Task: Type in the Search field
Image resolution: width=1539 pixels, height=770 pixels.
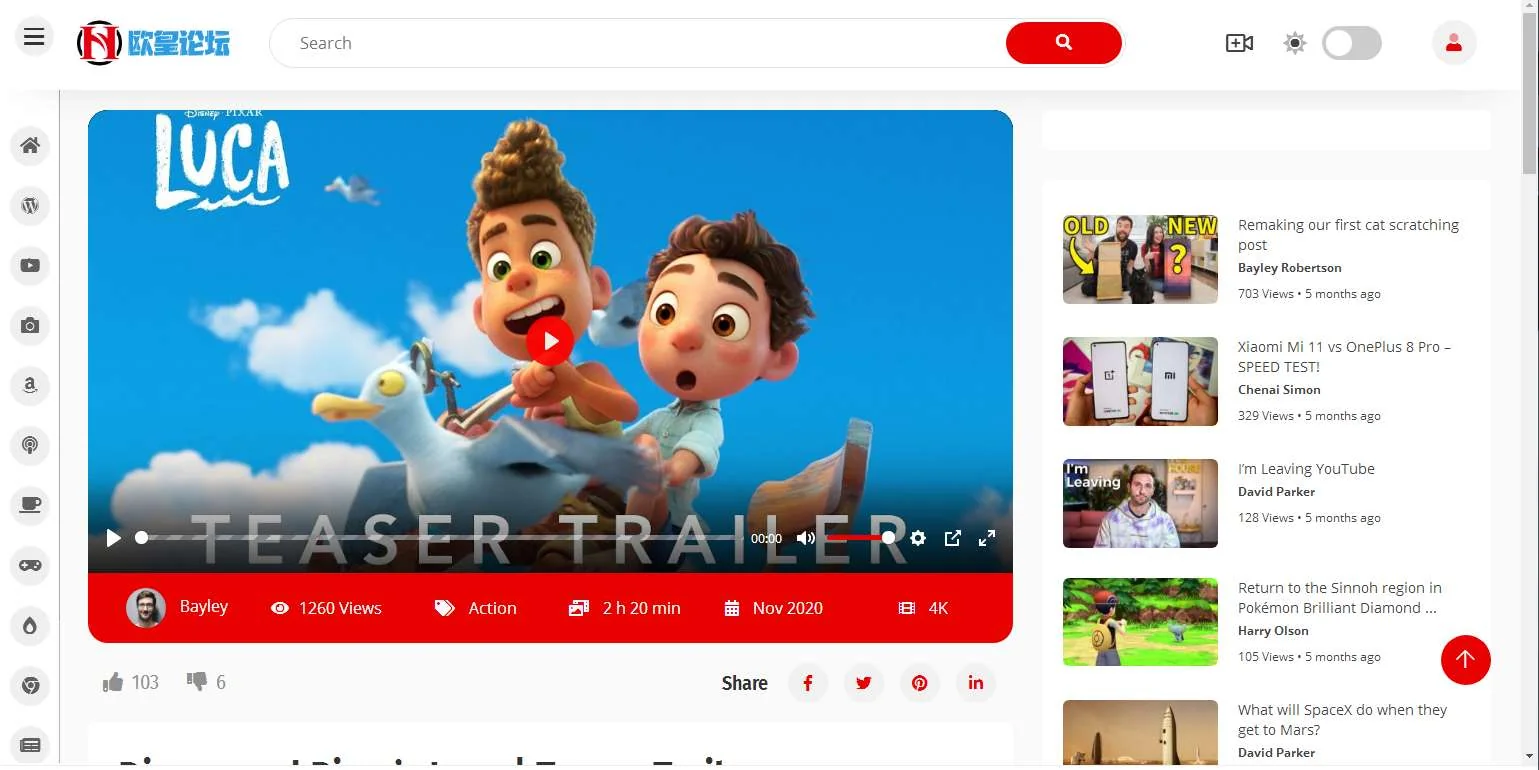Action: pos(640,43)
